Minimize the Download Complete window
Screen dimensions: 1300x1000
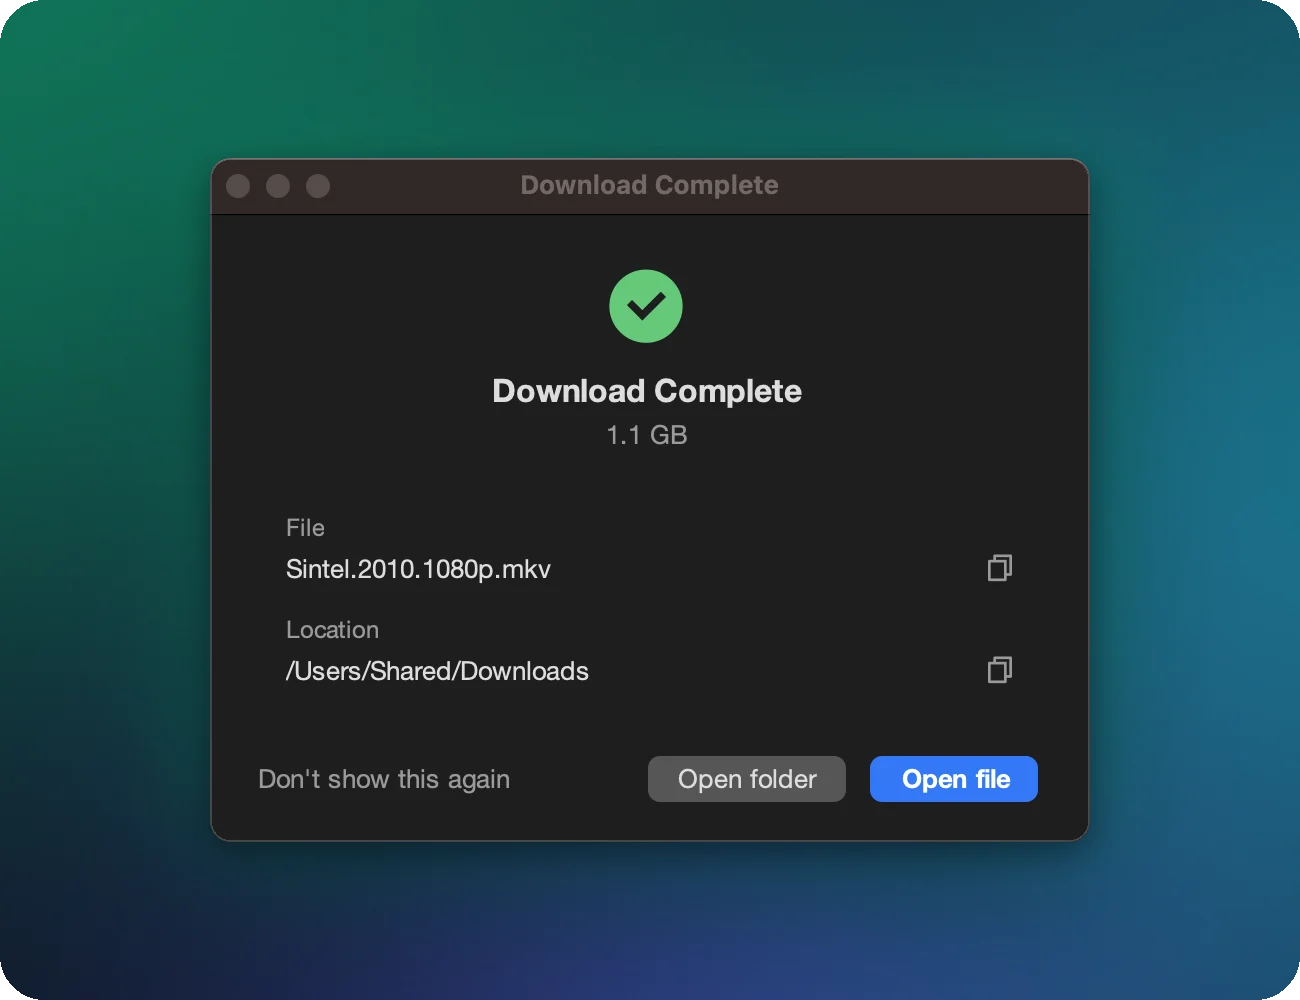click(278, 186)
